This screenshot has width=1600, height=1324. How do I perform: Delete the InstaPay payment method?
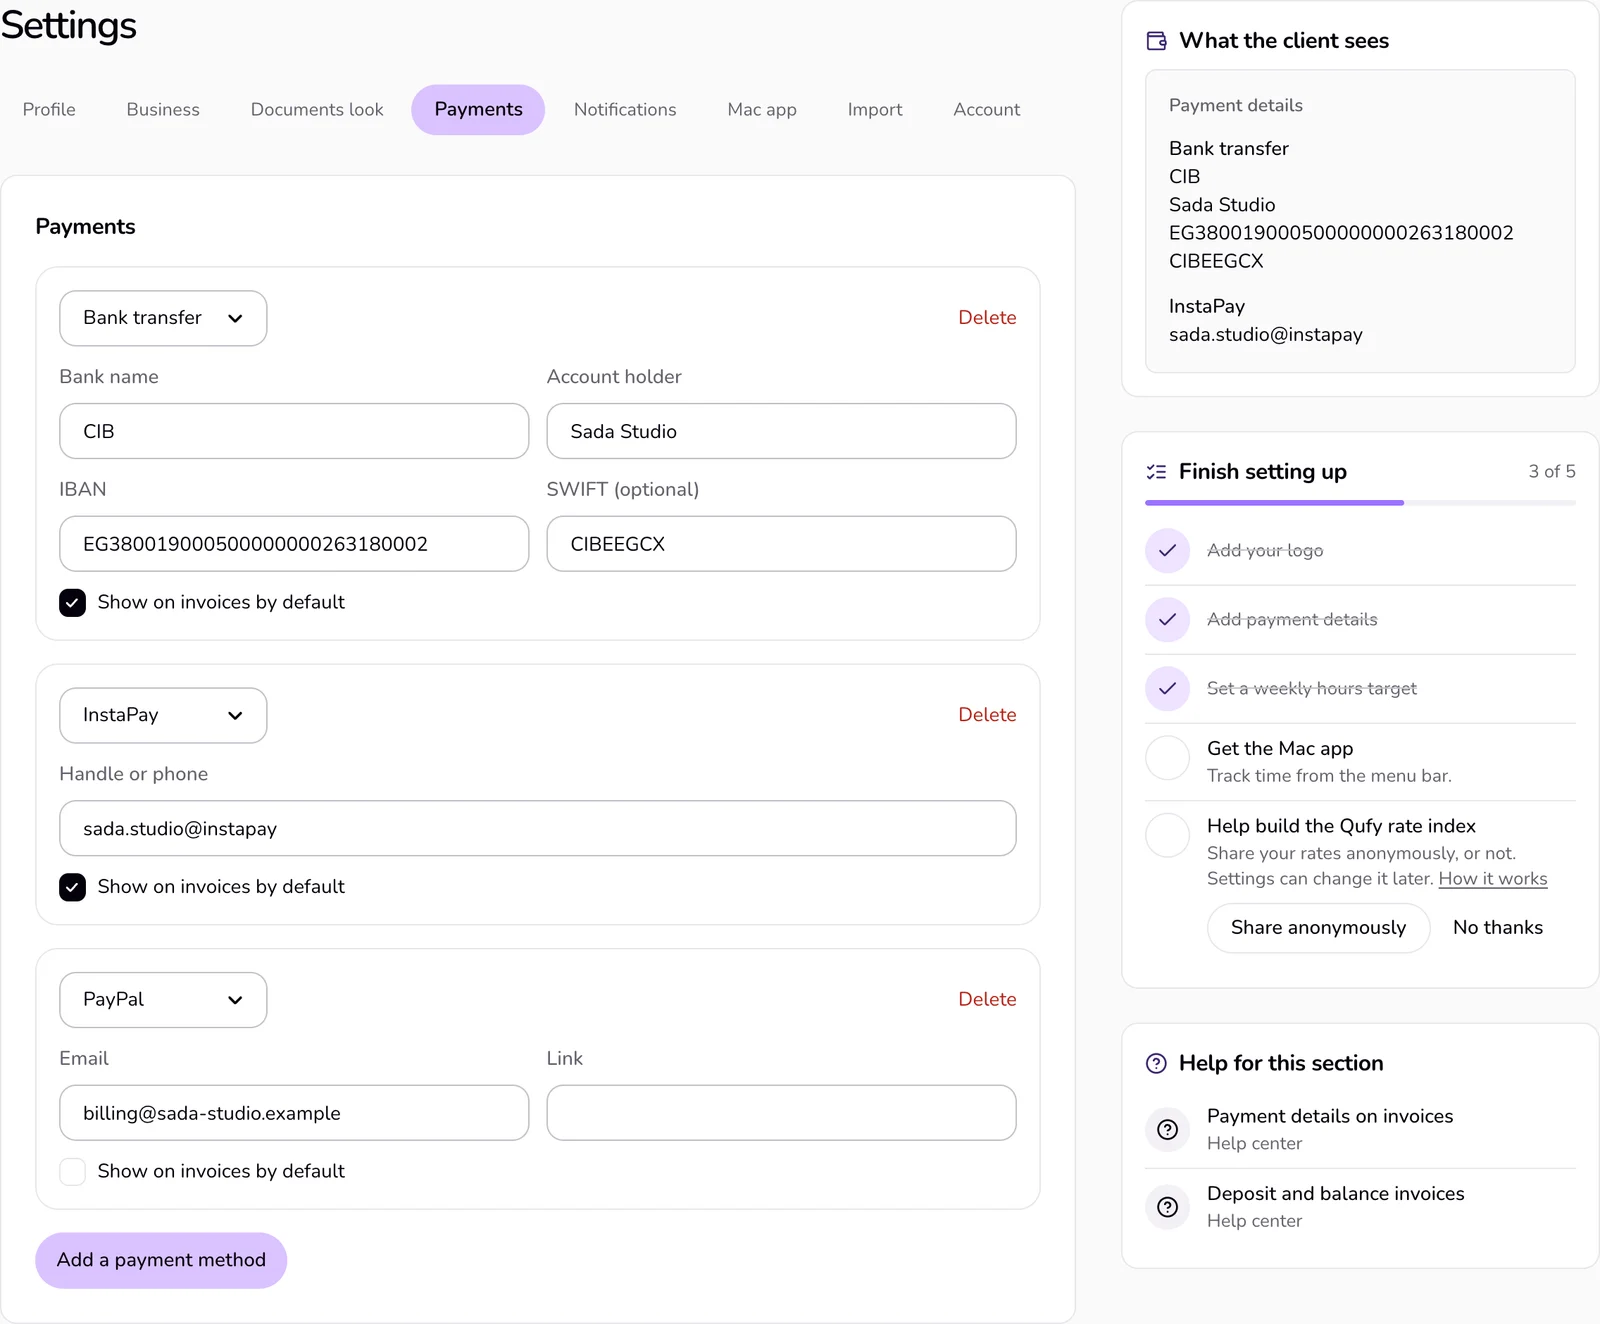click(987, 715)
